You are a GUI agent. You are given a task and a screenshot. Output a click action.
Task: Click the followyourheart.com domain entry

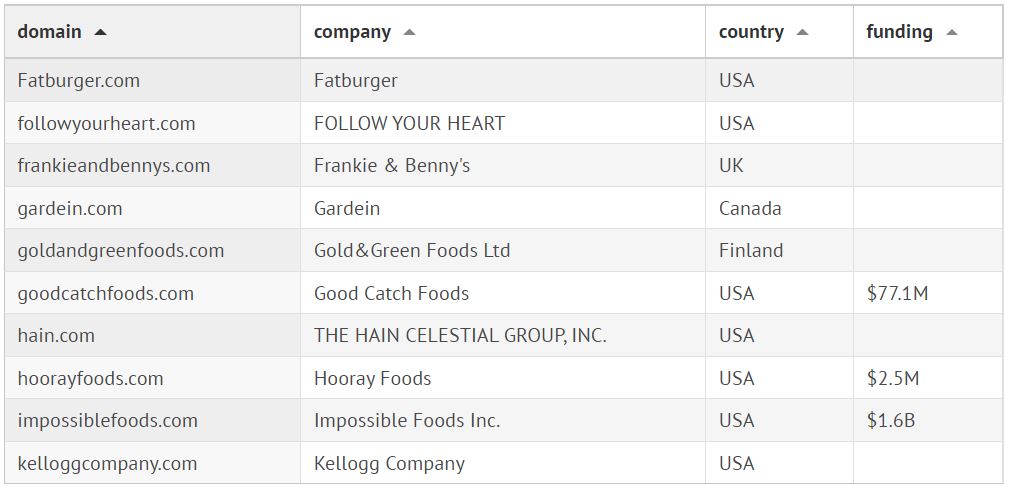point(106,123)
